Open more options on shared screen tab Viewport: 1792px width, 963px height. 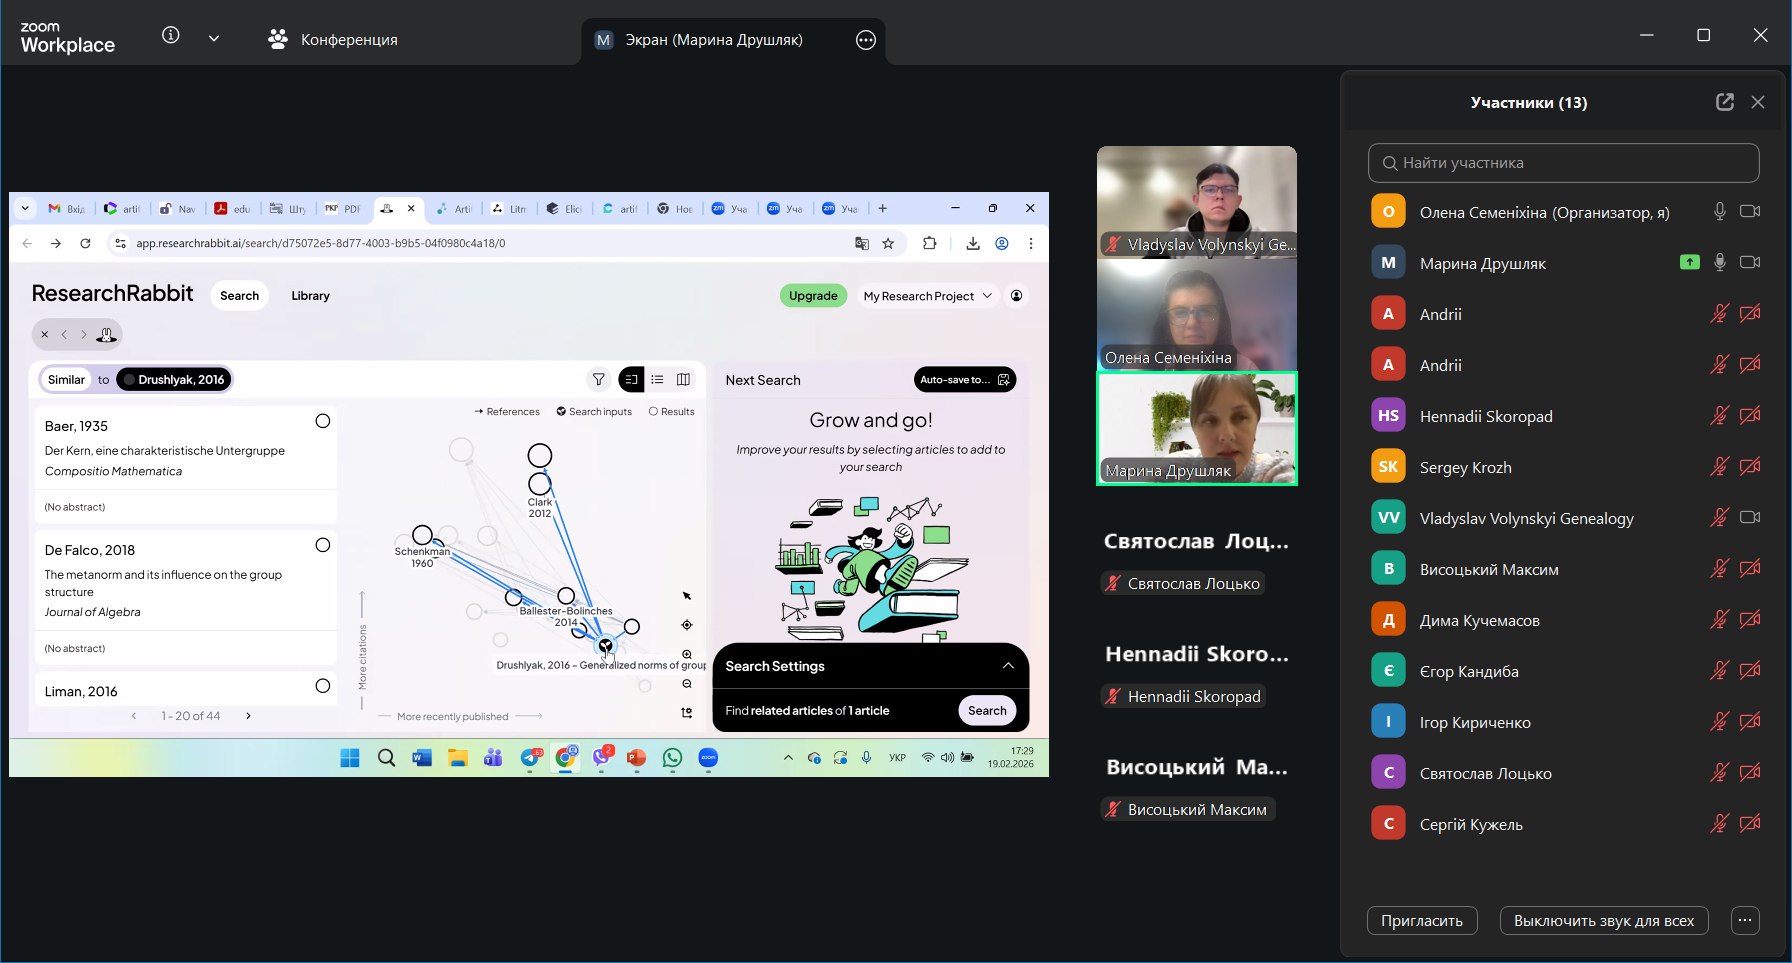(x=866, y=40)
